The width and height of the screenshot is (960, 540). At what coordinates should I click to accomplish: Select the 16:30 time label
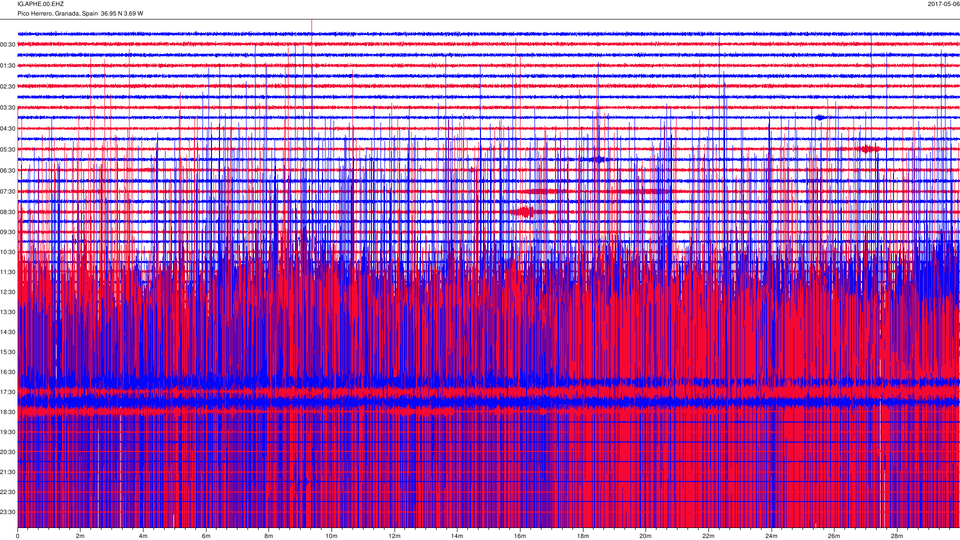[8, 372]
